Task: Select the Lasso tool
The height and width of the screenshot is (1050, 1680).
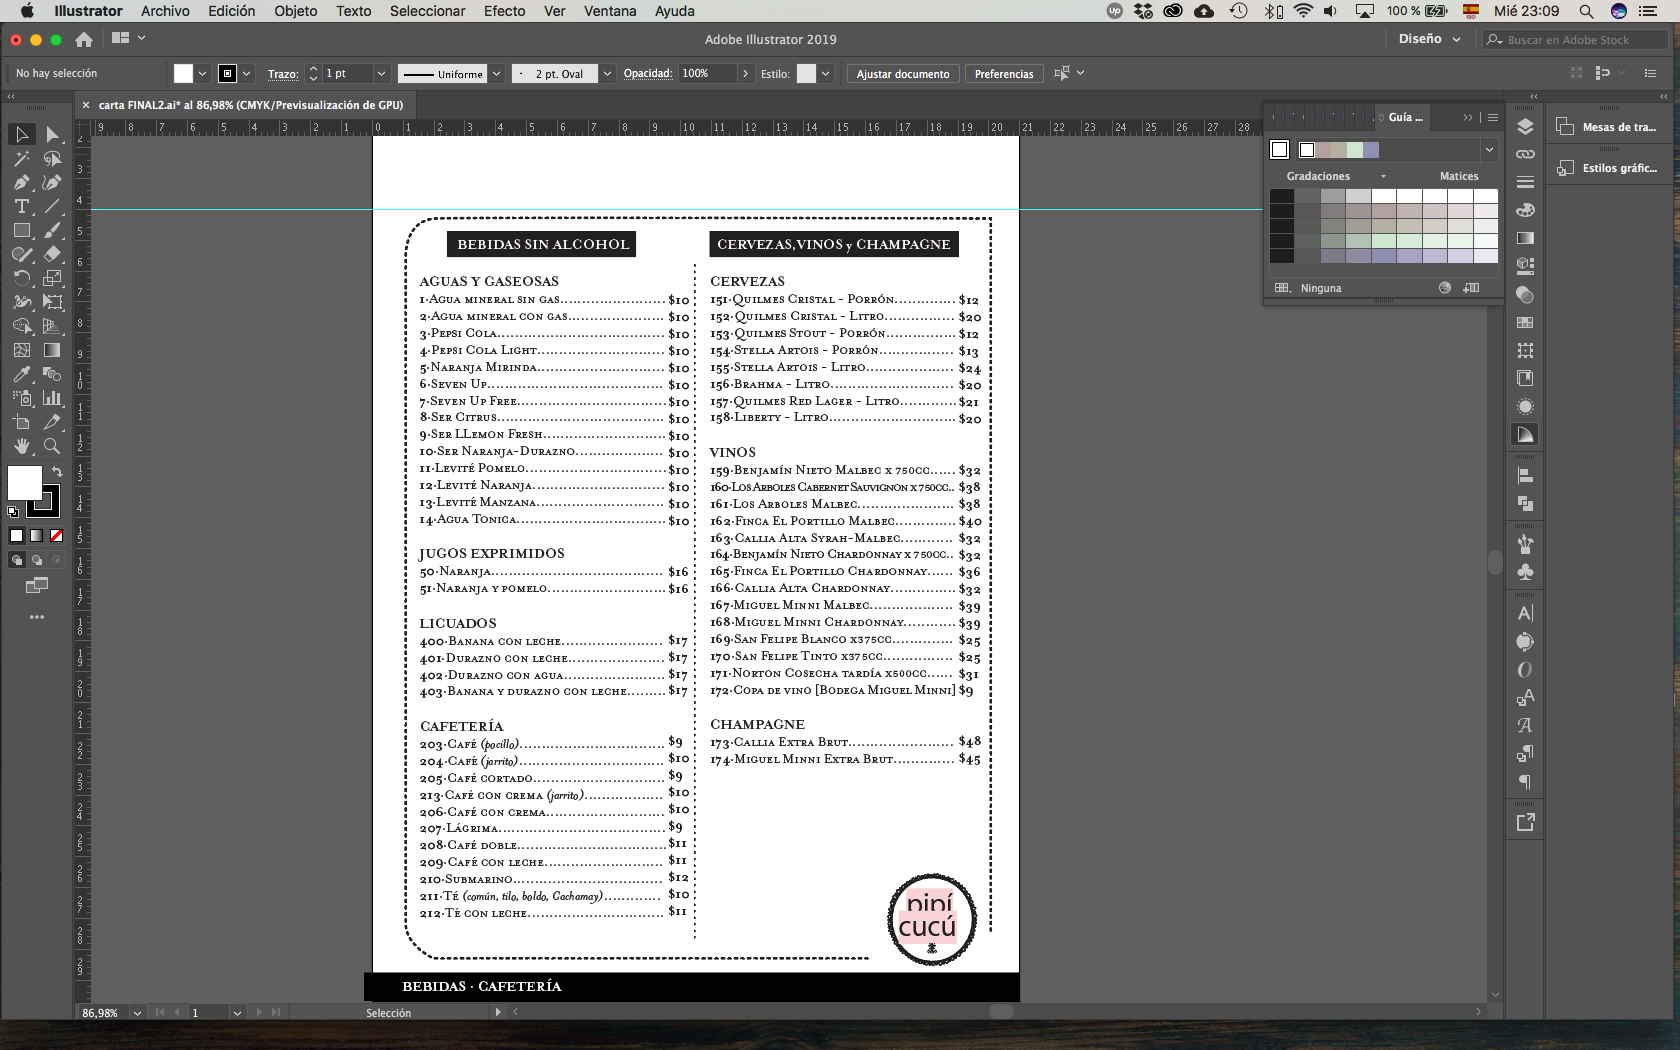Action: 52,158
